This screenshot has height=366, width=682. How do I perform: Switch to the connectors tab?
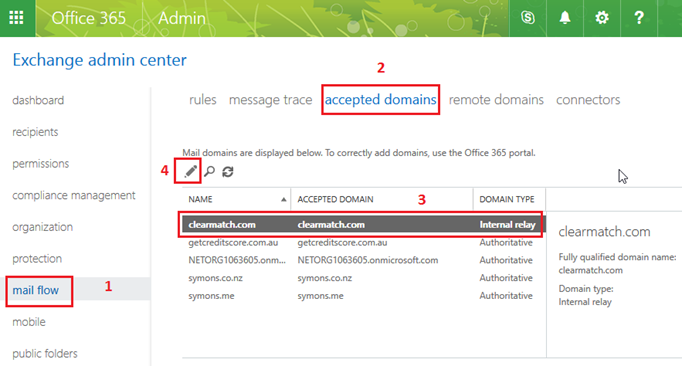click(588, 100)
